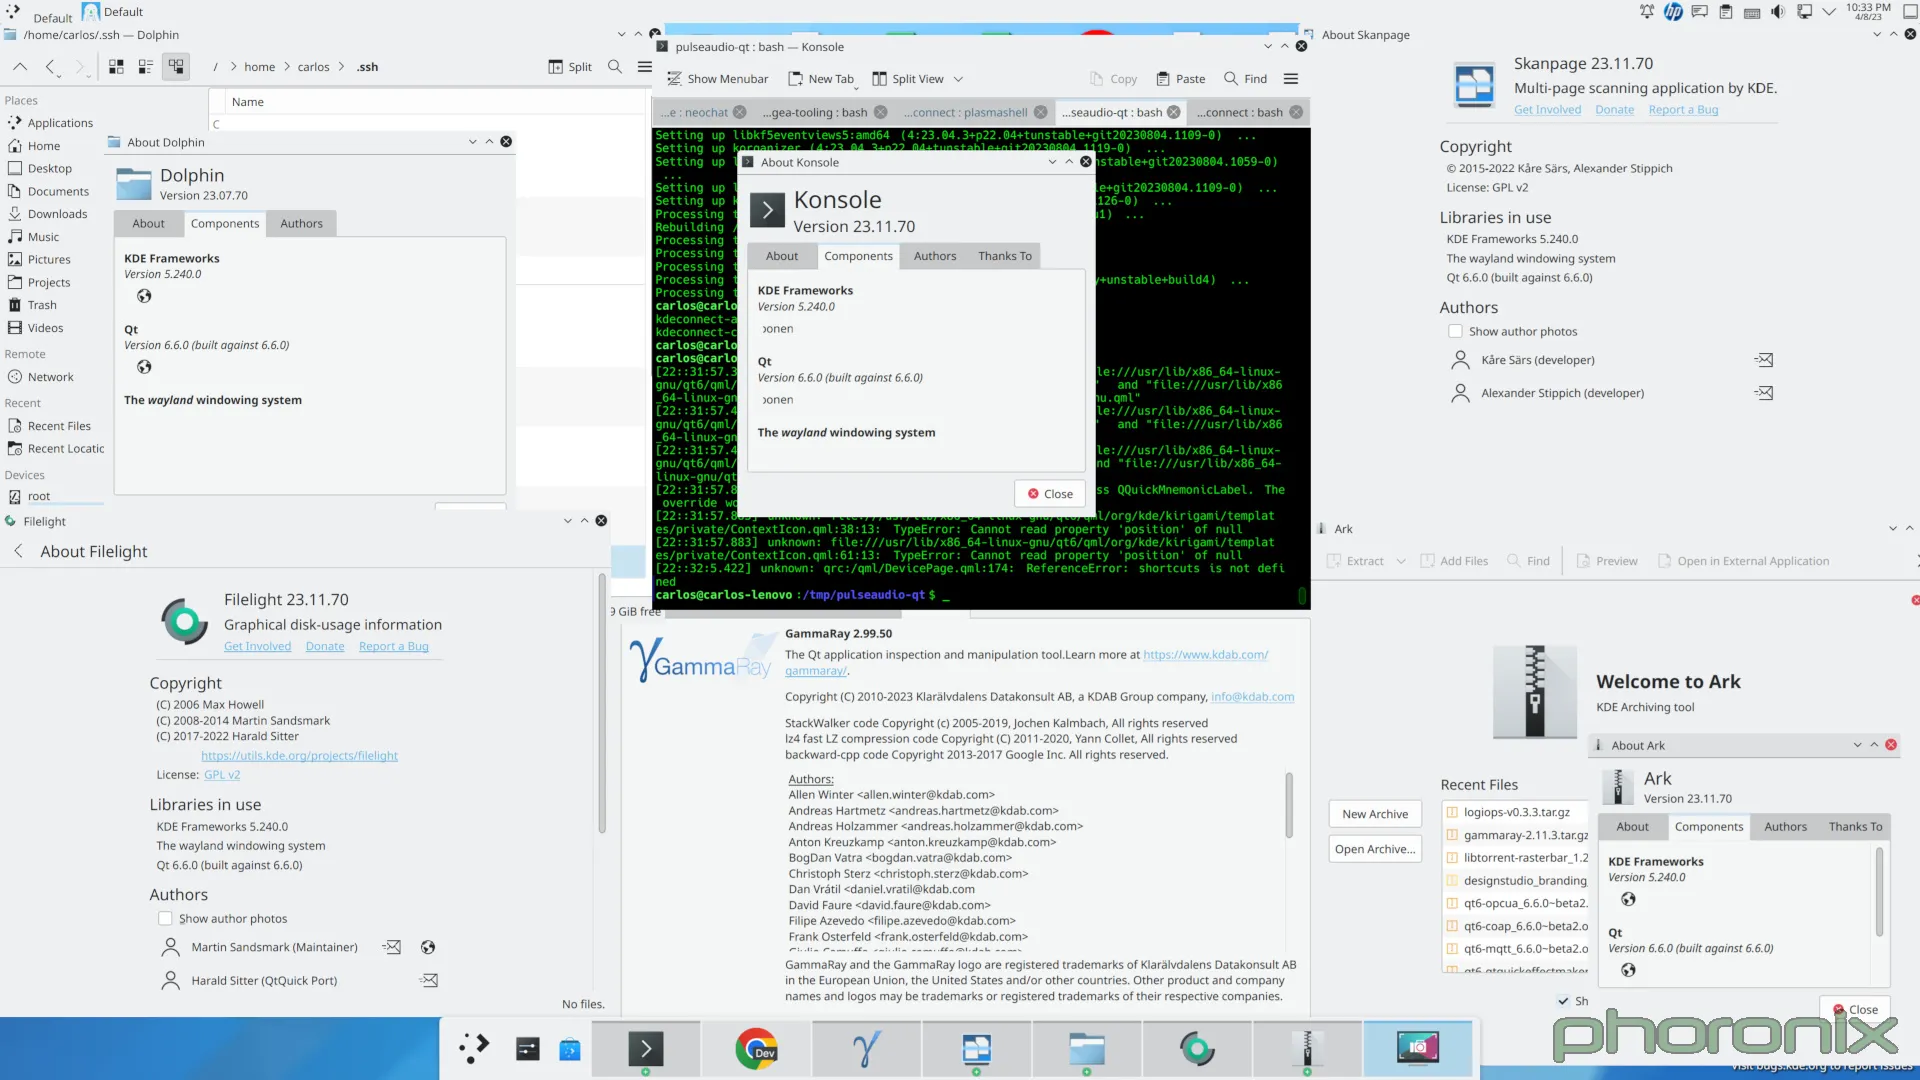The image size is (1920, 1080).
Task: Switch Dolphin to compact view mode
Action: [145, 67]
